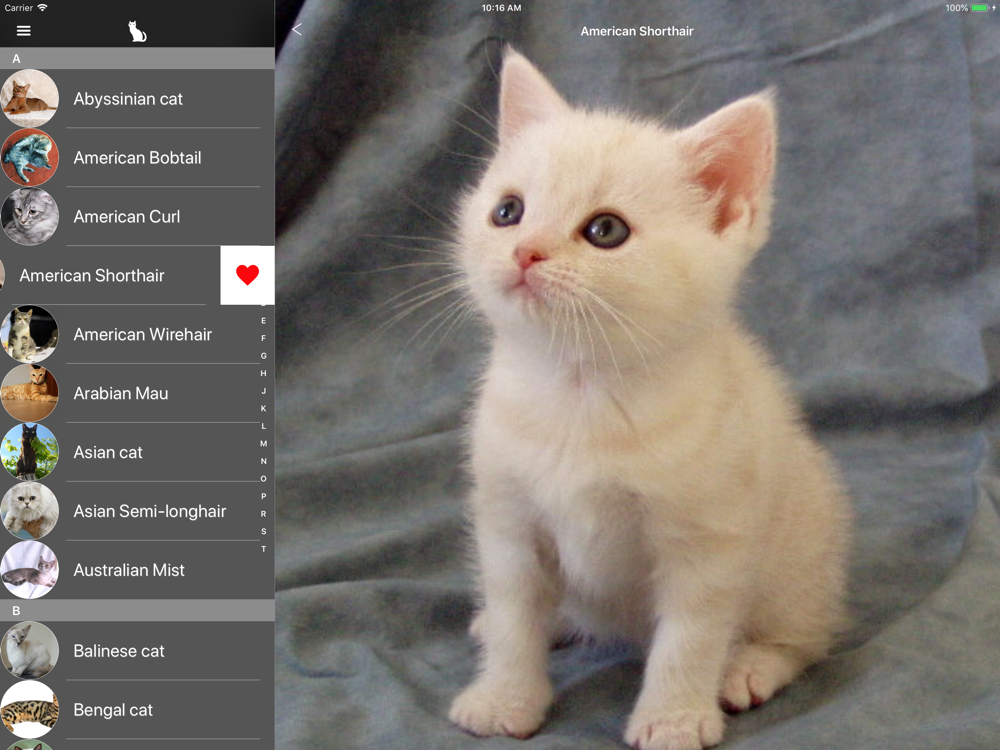Open the American Curl thumbnail
1000x750 pixels.
pos(29,216)
